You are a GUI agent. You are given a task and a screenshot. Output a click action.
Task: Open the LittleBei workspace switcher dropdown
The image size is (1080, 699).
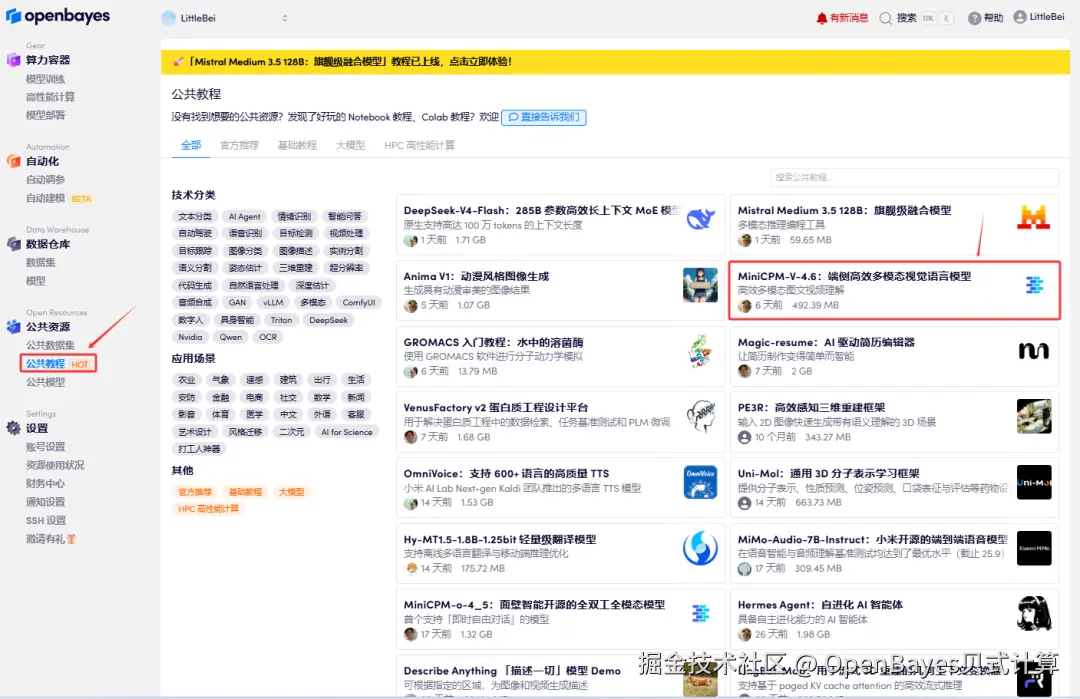(225, 18)
